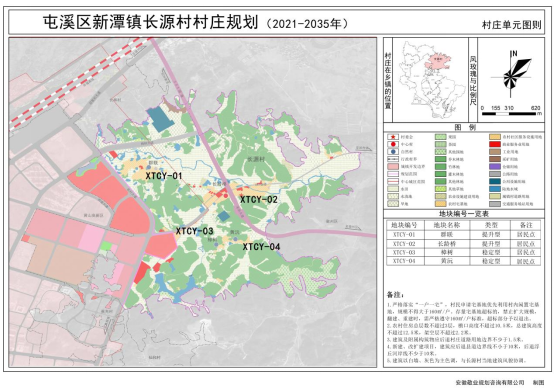Select the XTCY-01 label on the map
Screen dimensions: 554x392
(x=164, y=176)
